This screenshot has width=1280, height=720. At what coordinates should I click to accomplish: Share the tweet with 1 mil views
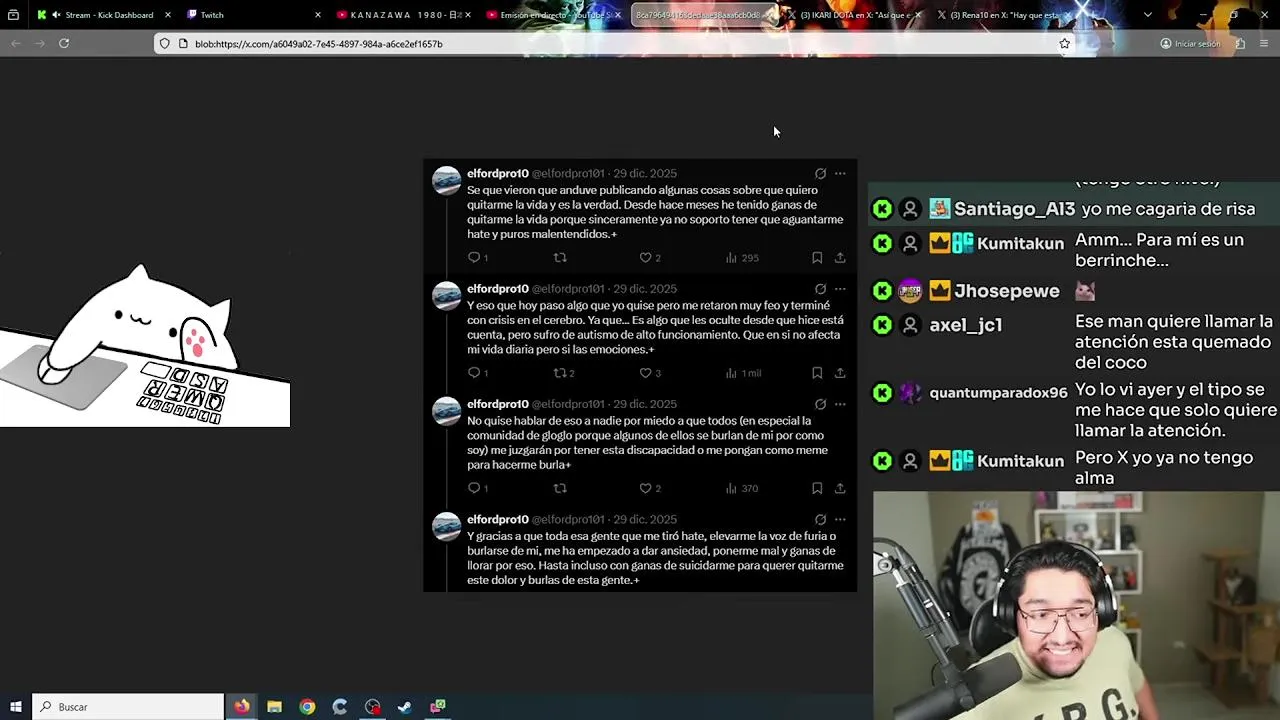[x=840, y=373]
